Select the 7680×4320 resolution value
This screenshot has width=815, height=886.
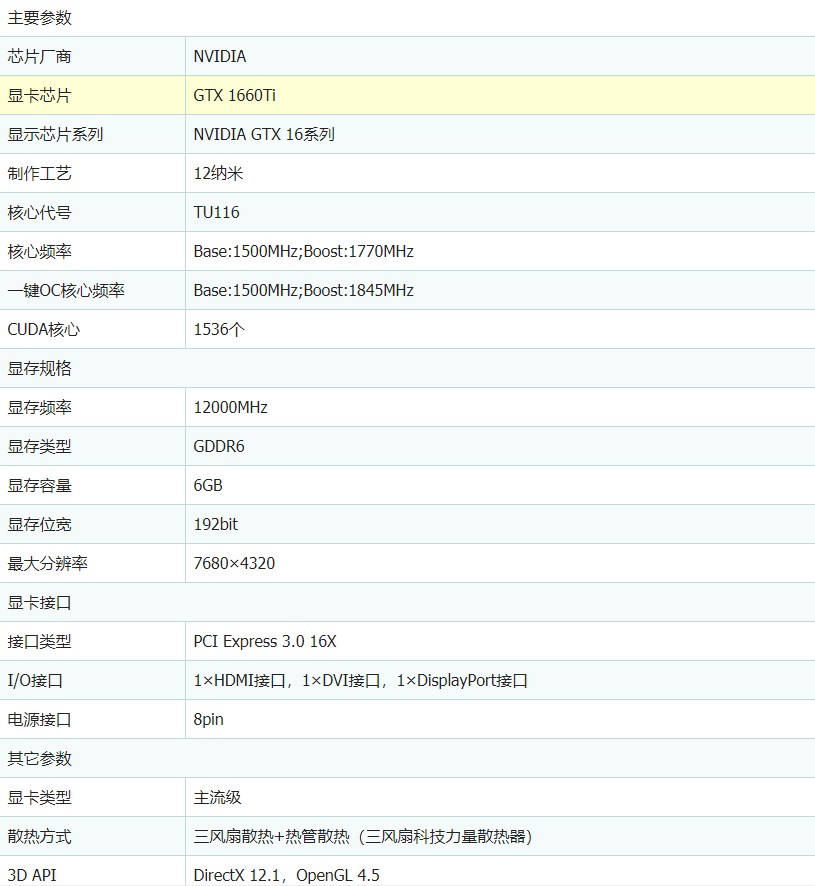tap(234, 563)
